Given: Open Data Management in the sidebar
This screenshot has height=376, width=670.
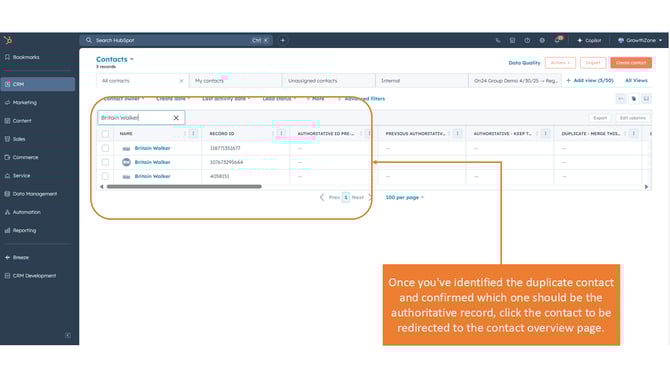Looking at the screenshot, I should click(x=31, y=194).
